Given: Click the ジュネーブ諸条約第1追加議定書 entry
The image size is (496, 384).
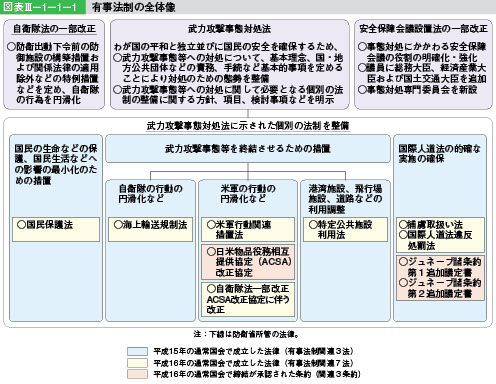Looking at the screenshot, I should tap(440, 267).
